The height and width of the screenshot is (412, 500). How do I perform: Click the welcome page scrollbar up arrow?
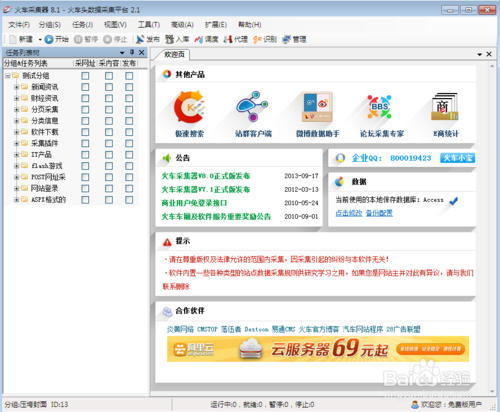492,66
